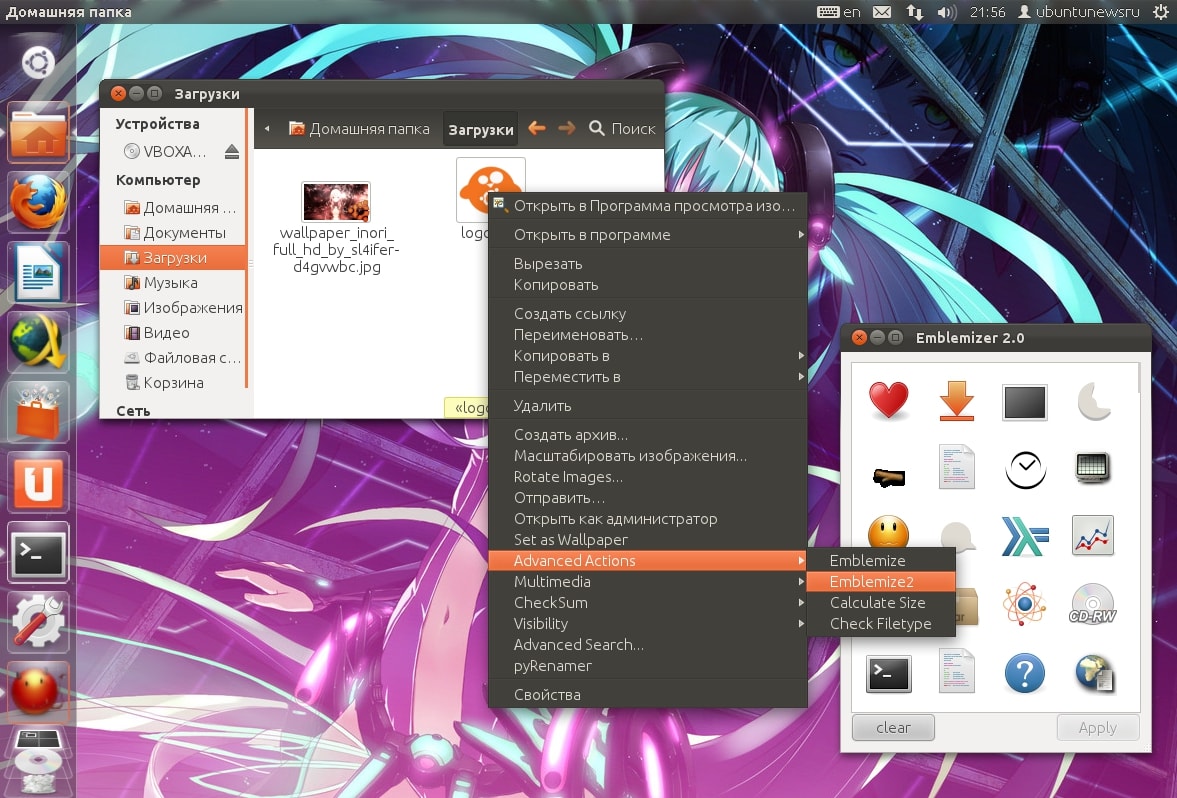
Task: Open 'Свойства' from context menu
Action: (x=648, y=695)
